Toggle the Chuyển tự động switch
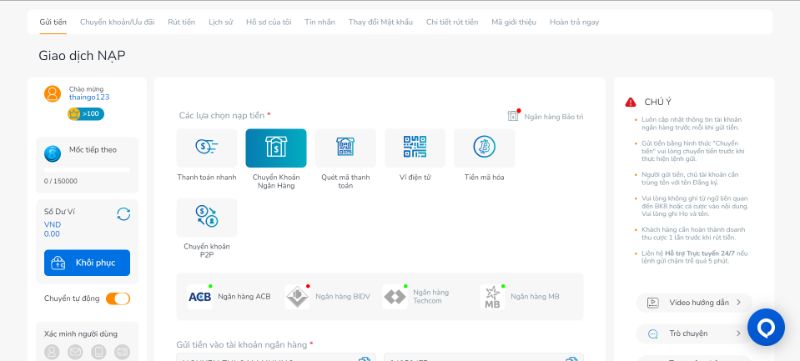The height and width of the screenshot is (361, 800). pyautogui.click(x=118, y=299)
